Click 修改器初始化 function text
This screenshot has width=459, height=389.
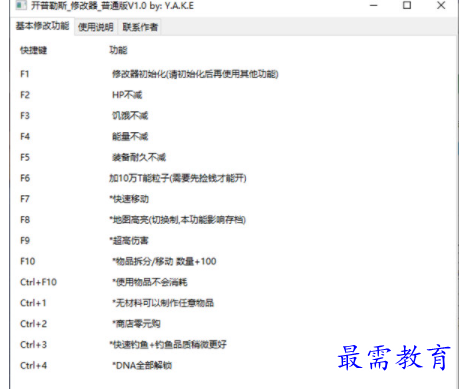[x=195, y=74]
